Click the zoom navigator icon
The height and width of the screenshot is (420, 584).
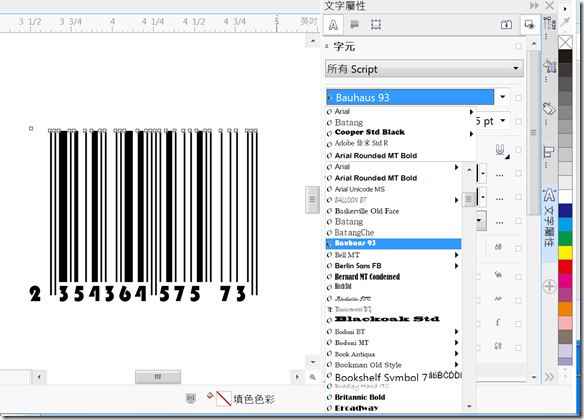312,377
